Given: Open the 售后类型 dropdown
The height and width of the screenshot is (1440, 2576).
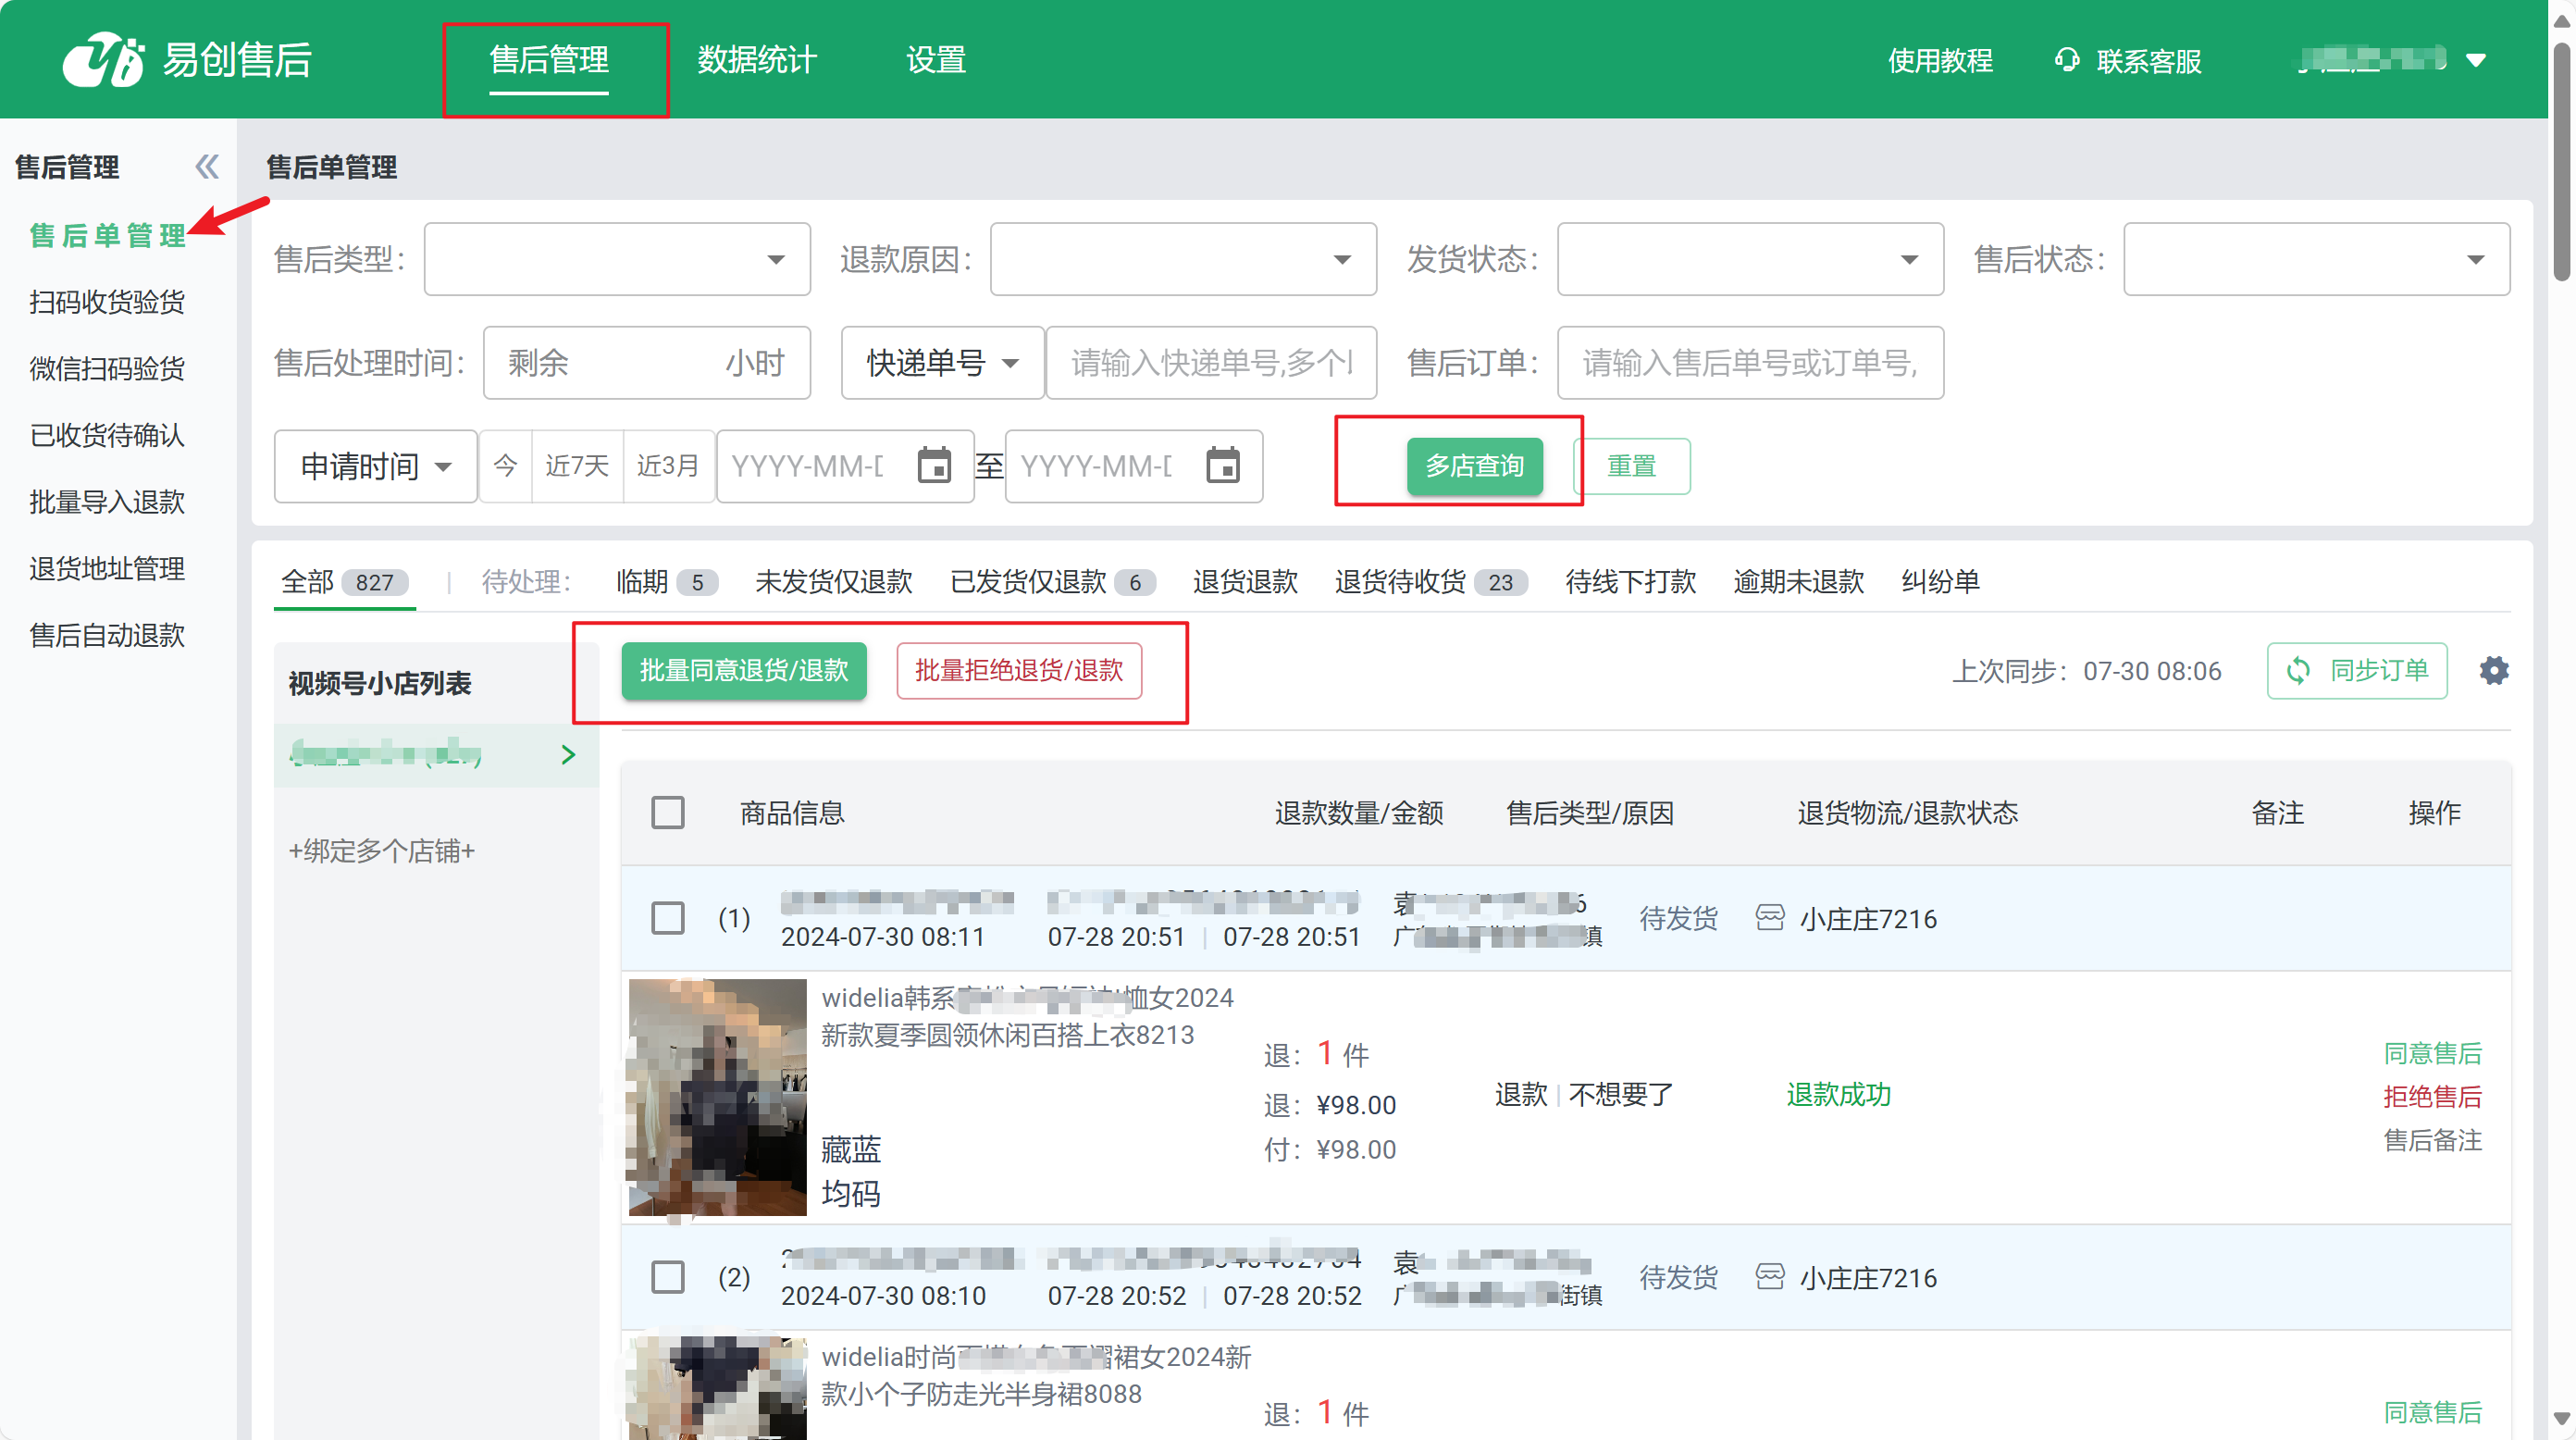Looking at the screenshot, I should 617,260.
